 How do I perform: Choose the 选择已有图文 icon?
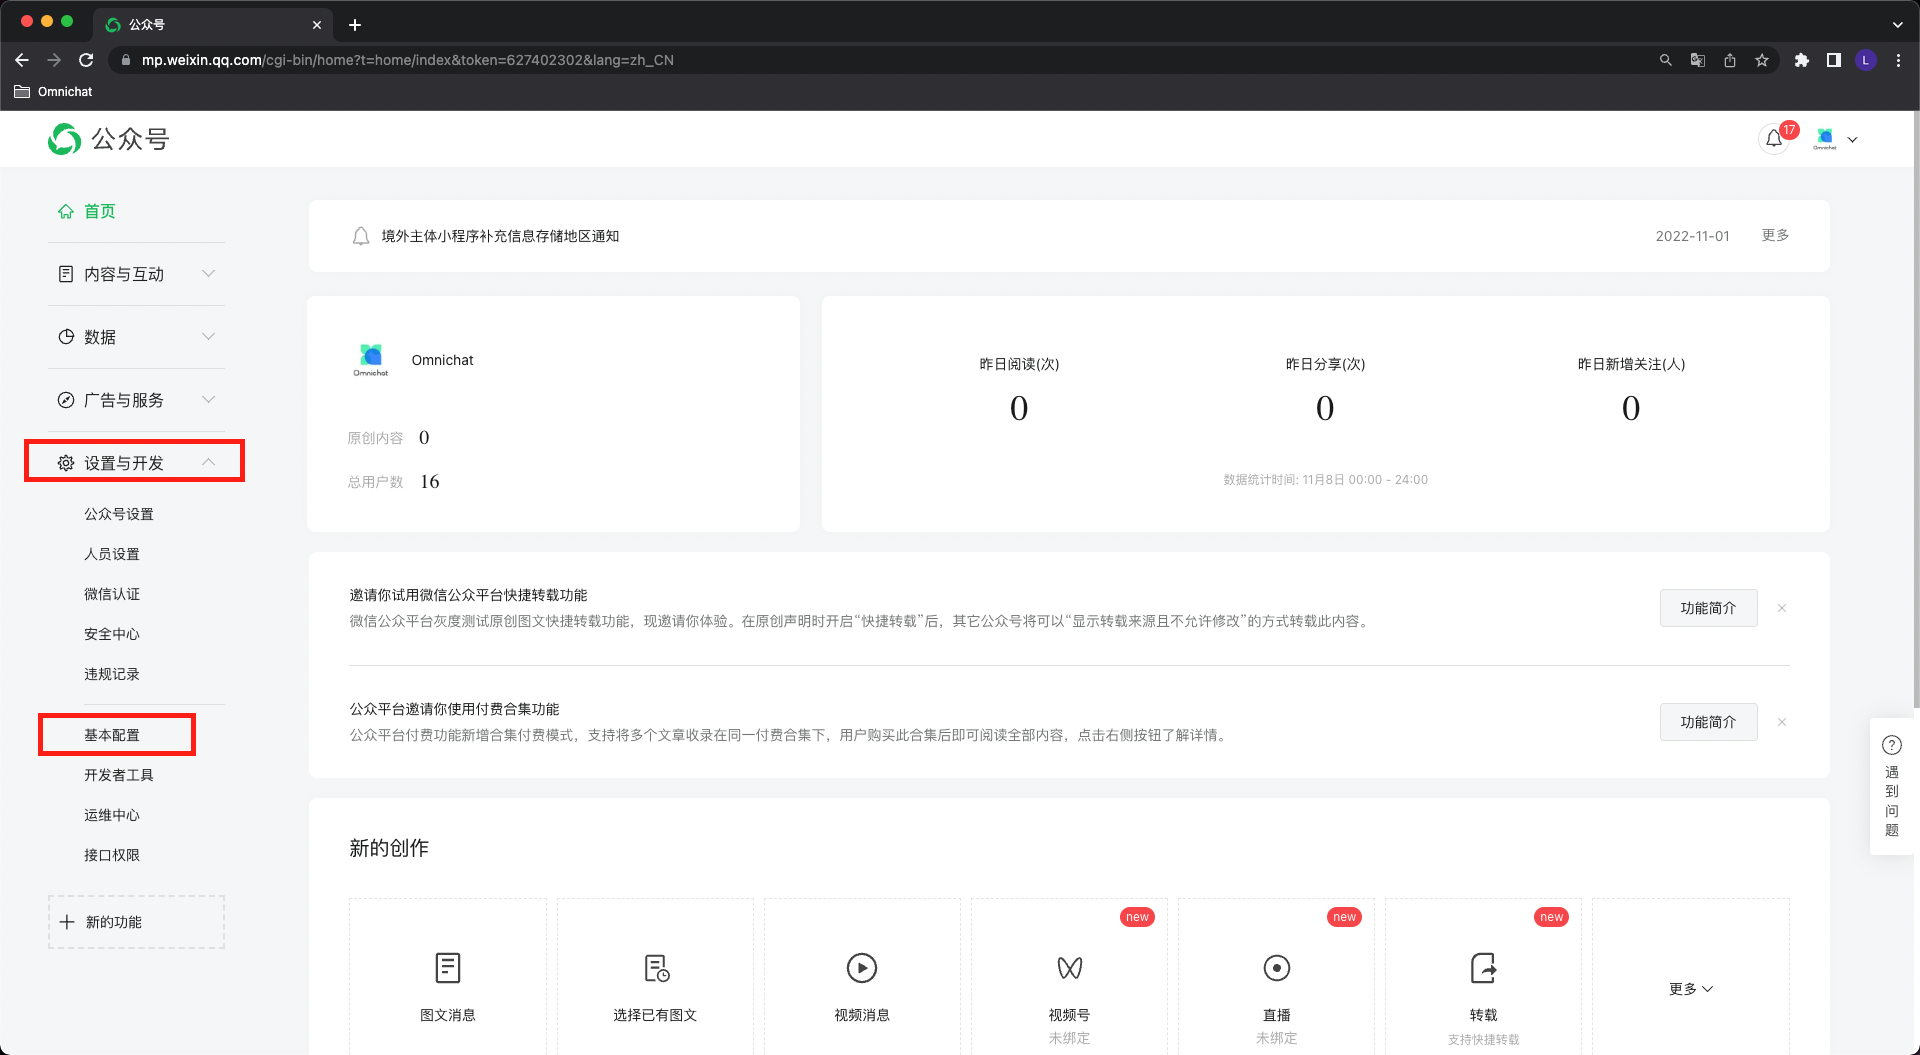pos(655,968)
